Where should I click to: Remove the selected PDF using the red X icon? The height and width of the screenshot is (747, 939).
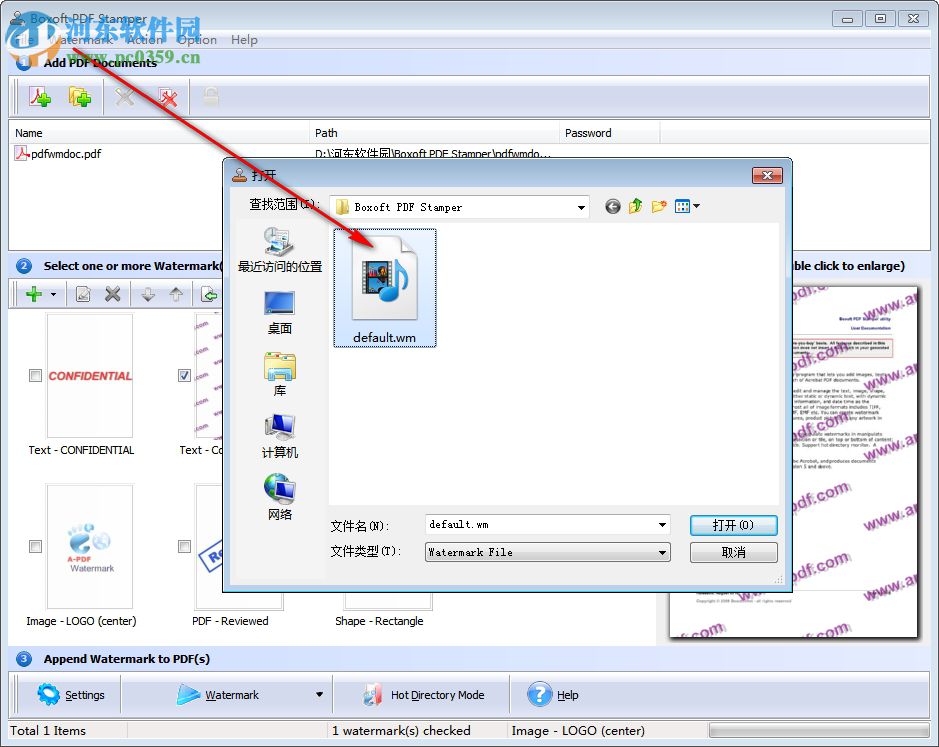[x=168, y=97]
